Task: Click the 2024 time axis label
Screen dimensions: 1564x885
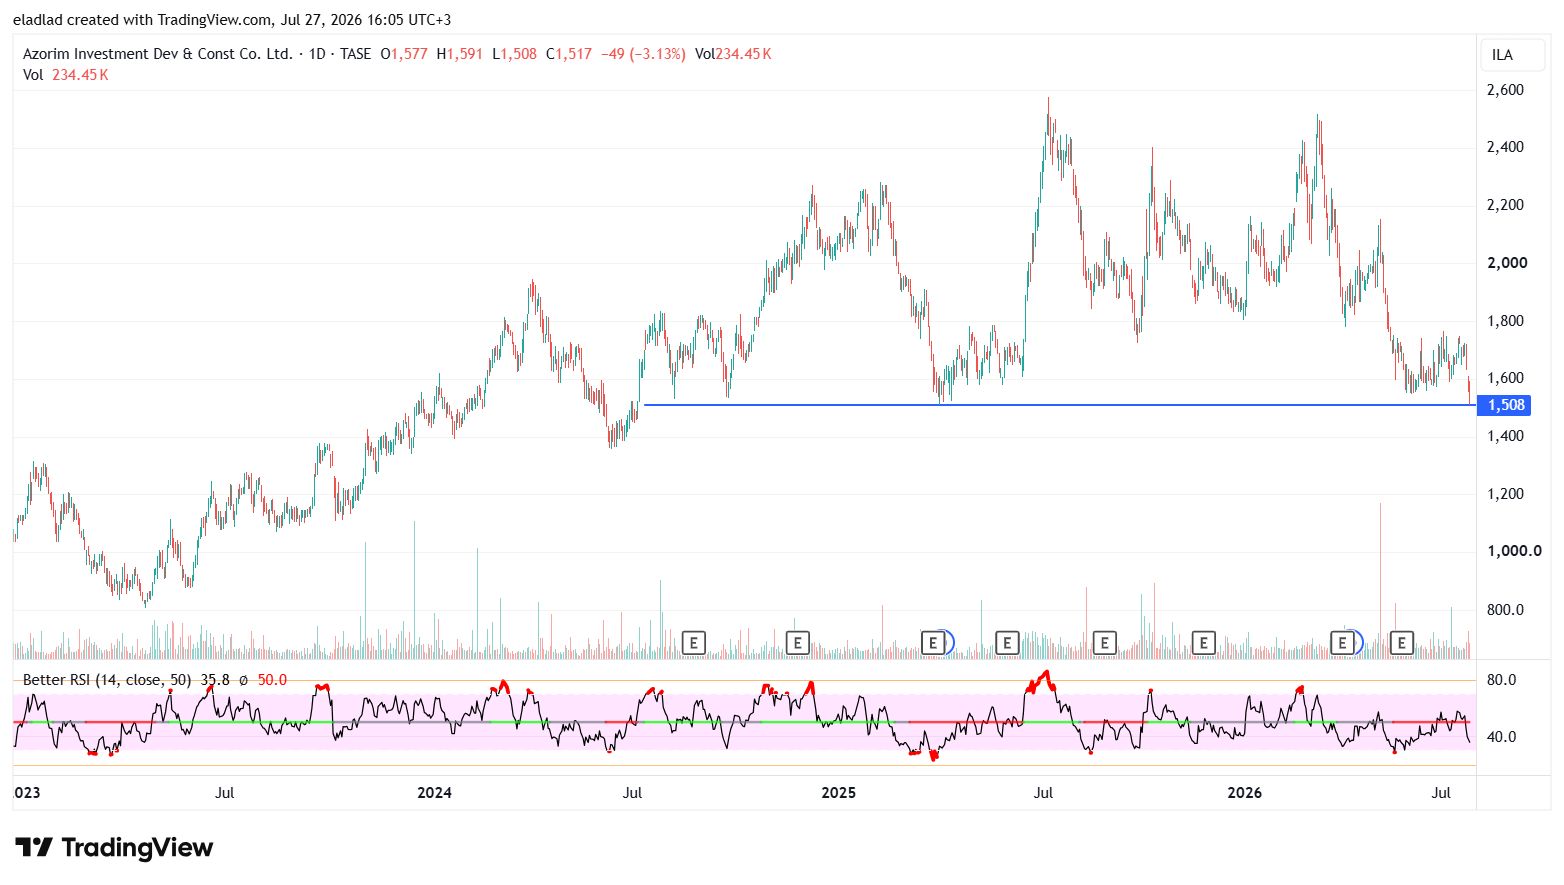Action: pyautogui.click(x=434, y=793)
